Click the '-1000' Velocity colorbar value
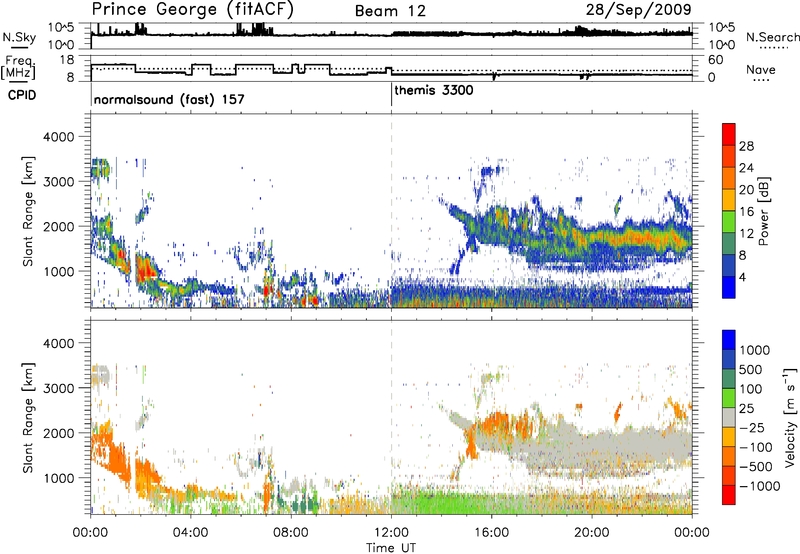The image size is (800, 554). (x=760, y=486)
